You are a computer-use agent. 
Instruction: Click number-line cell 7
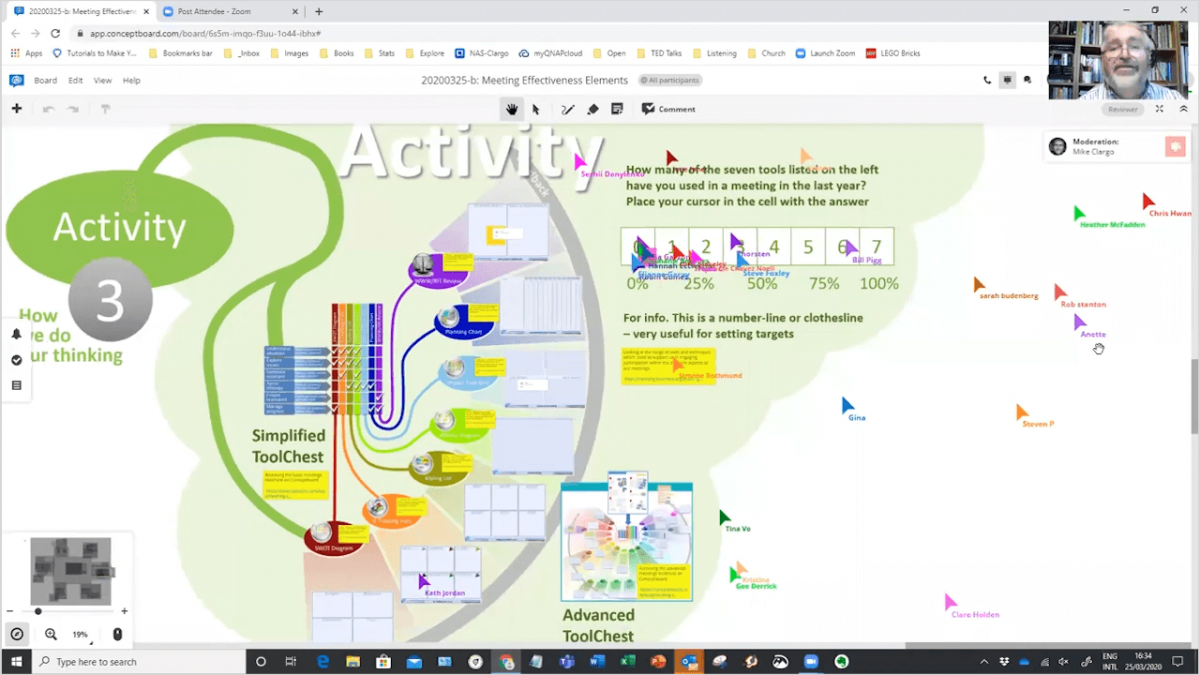point(876,247)
